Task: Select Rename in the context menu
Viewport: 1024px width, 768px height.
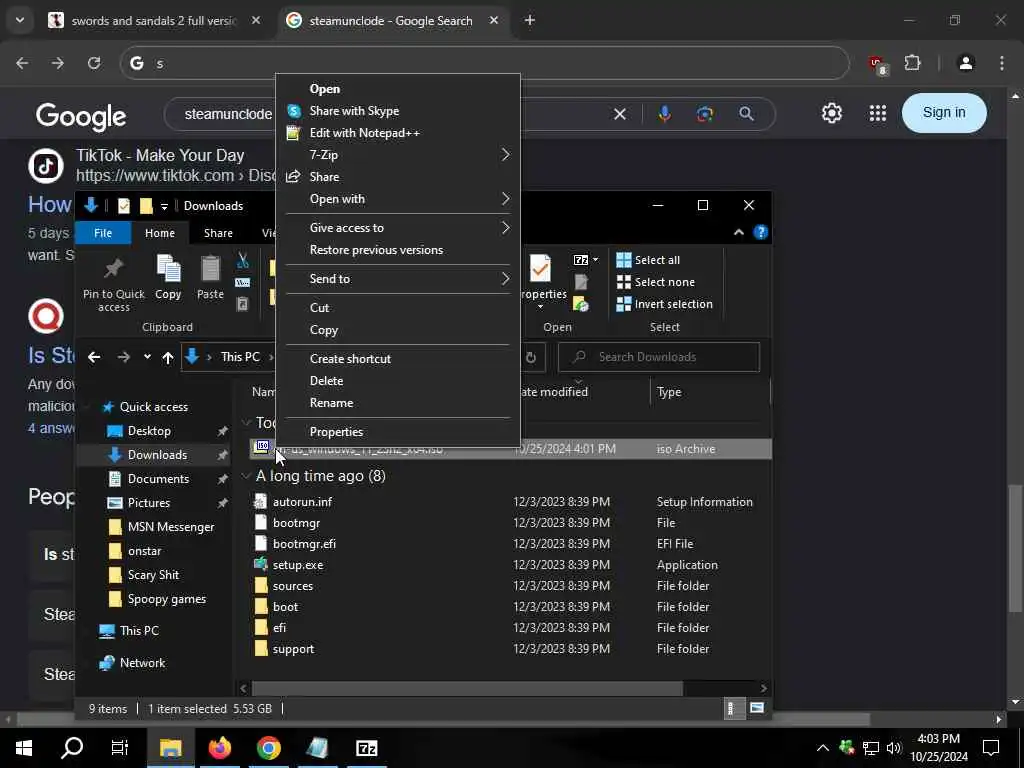Action: pos(331,403)
